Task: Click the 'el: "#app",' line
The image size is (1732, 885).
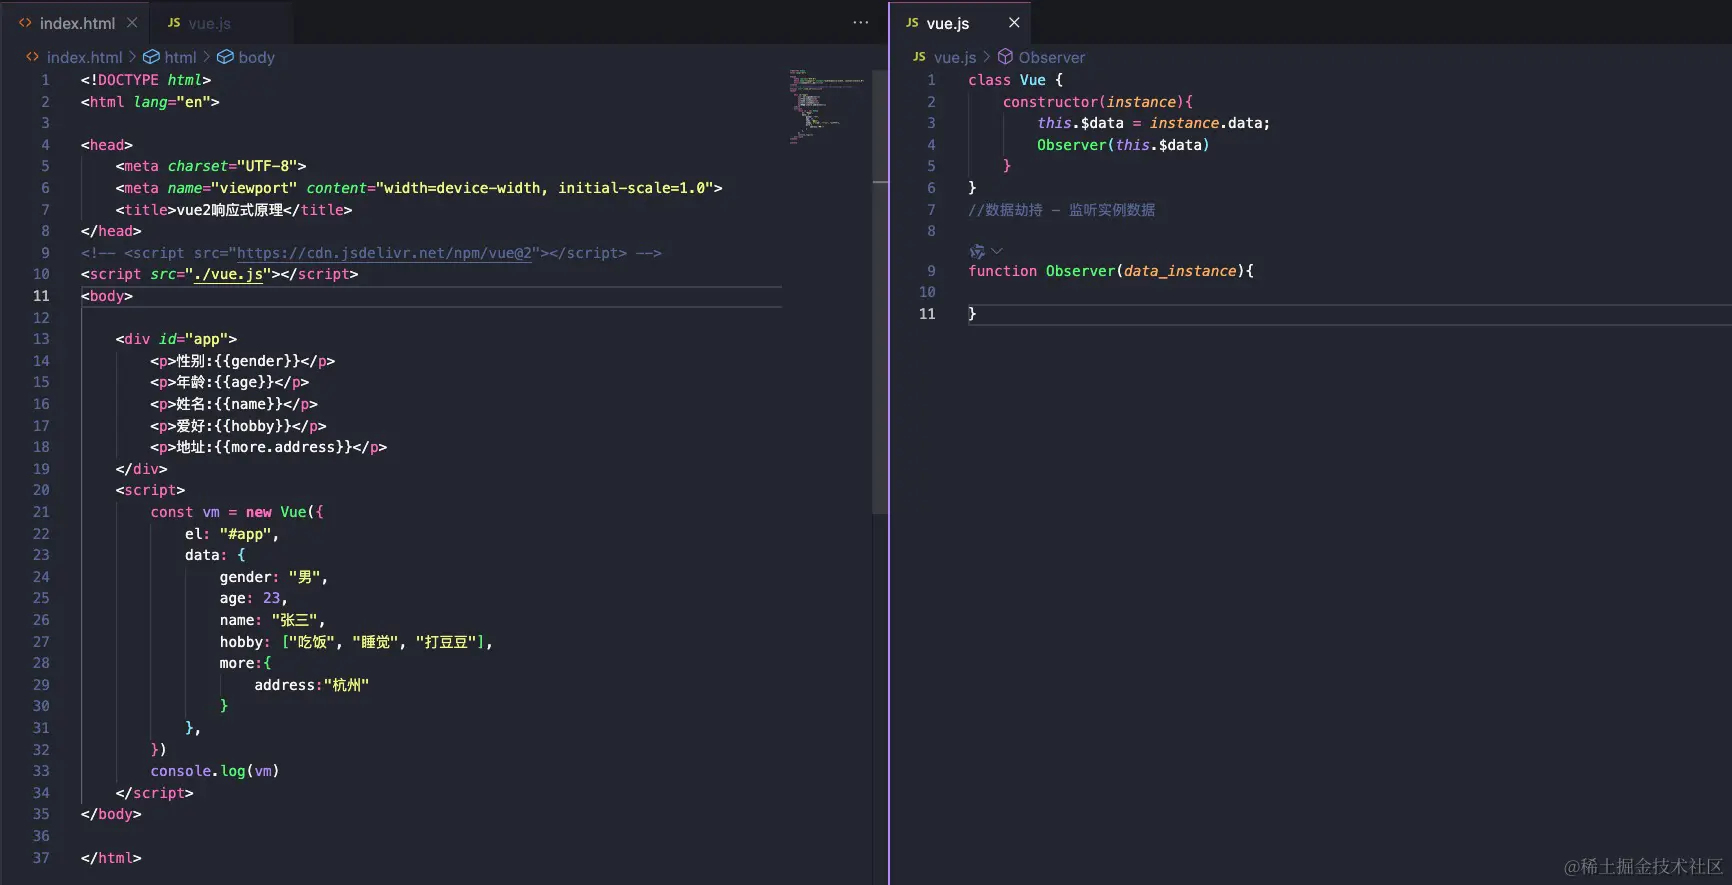Action: (232, 534)
